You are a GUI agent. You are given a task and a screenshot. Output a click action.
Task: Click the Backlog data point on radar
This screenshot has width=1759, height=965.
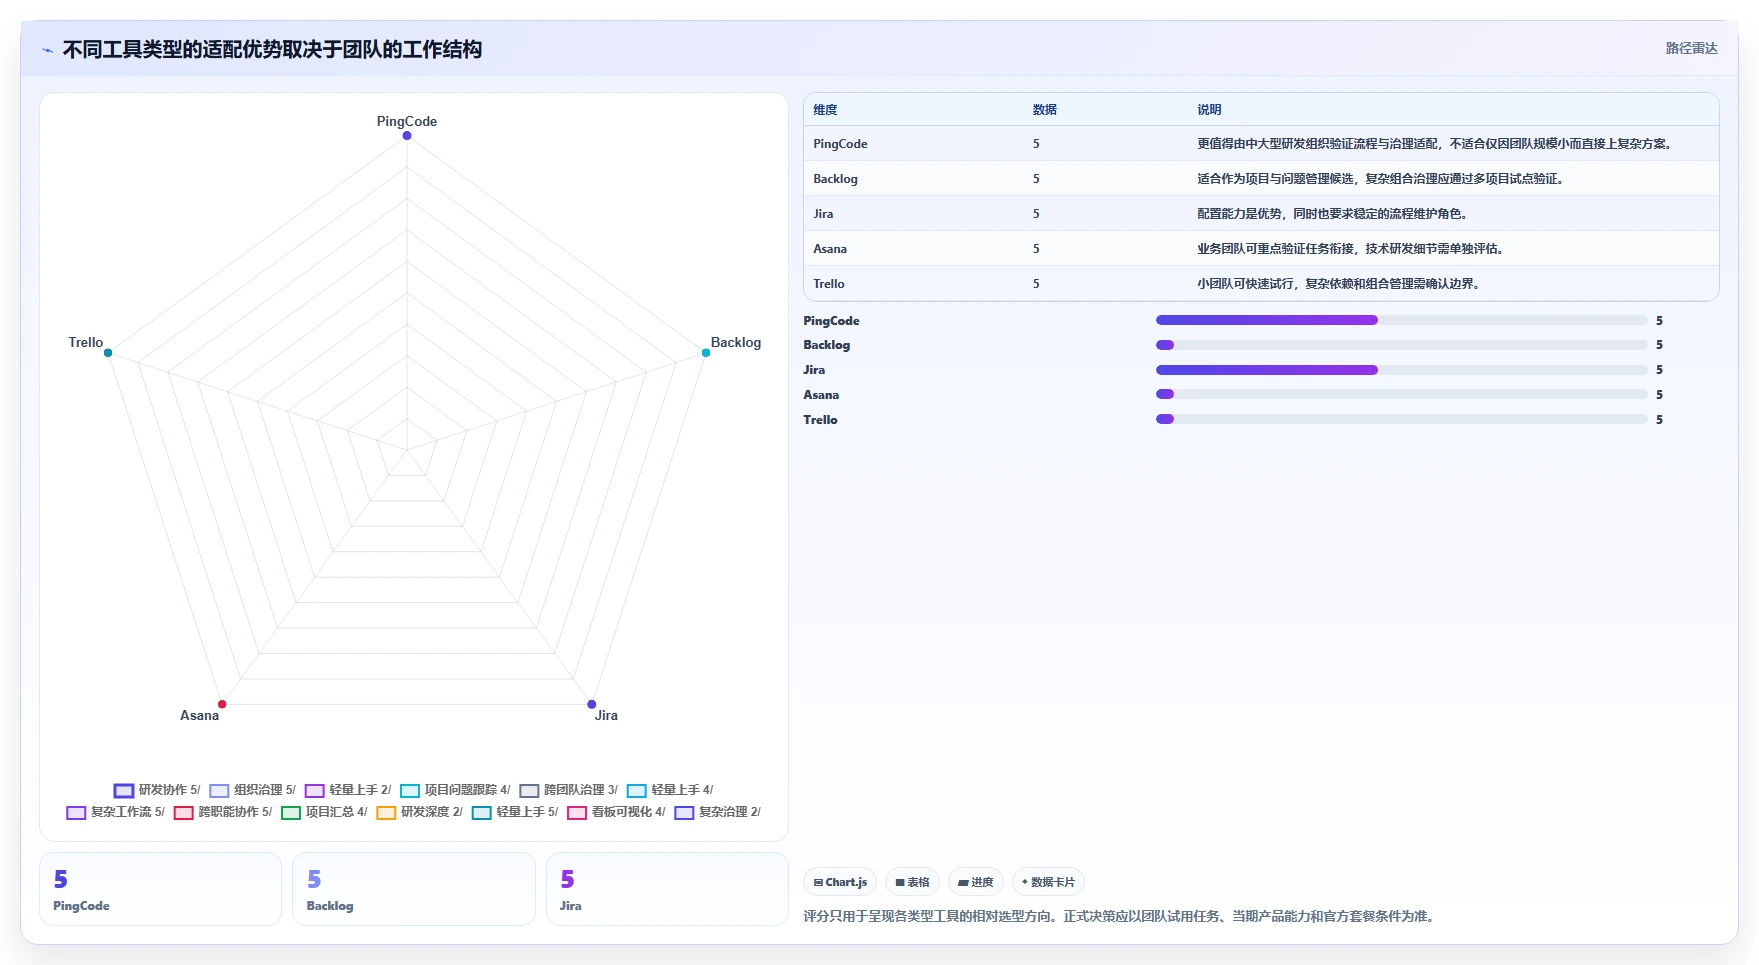pos(706,353)
